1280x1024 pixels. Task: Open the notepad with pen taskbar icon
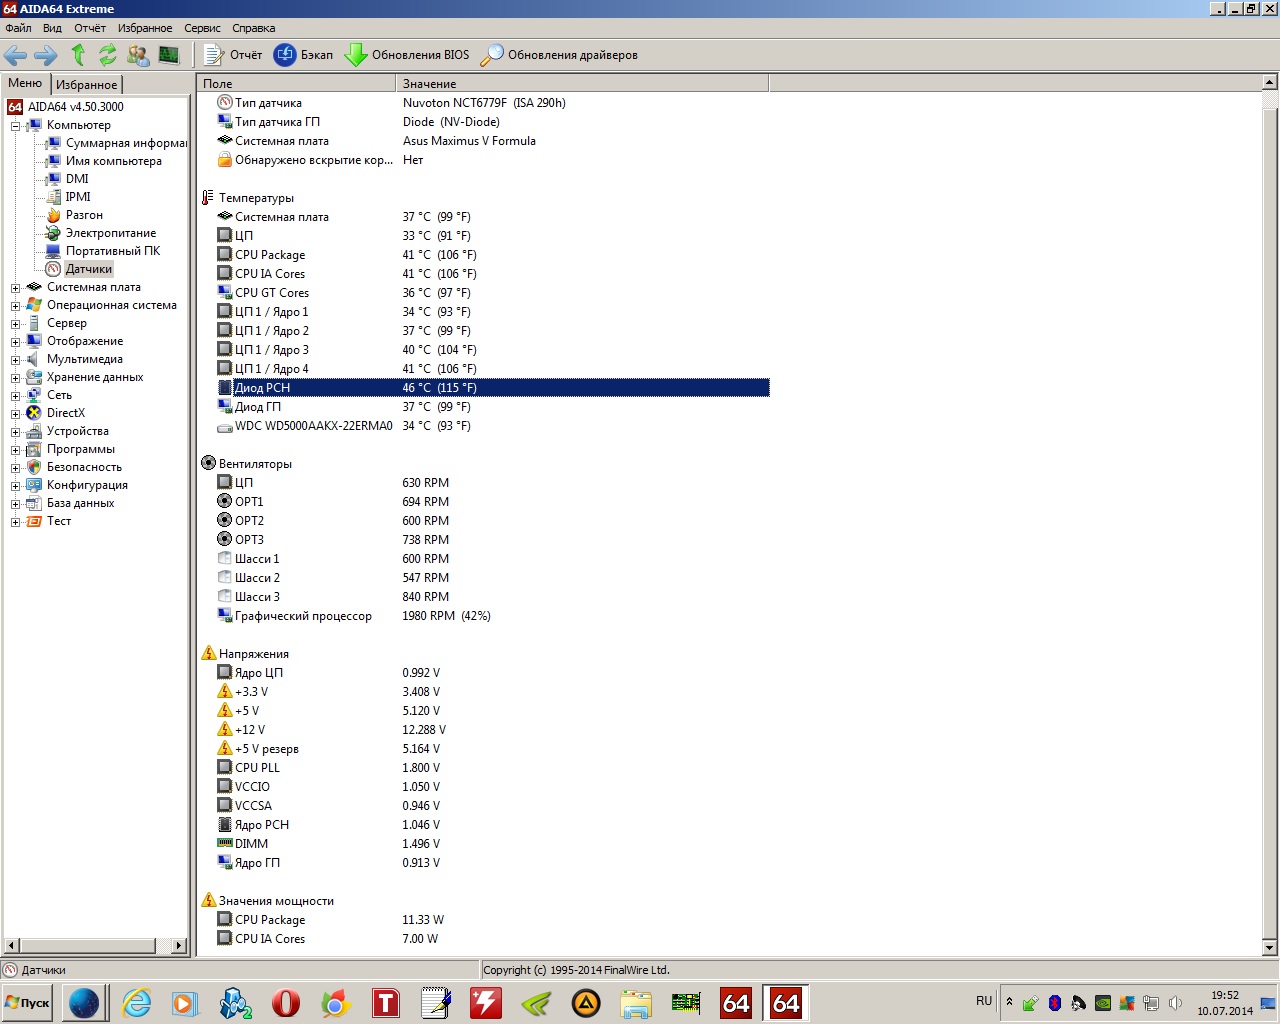tap(436, 1003)
